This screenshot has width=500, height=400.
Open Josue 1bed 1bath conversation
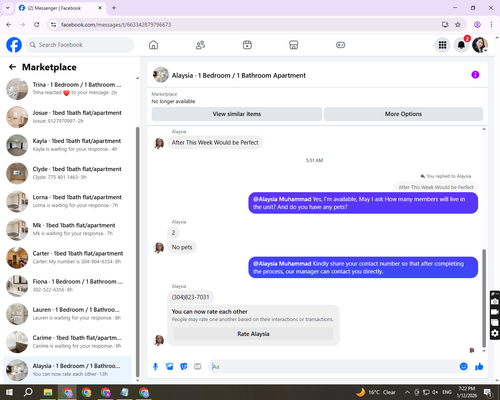coord(68,117)
